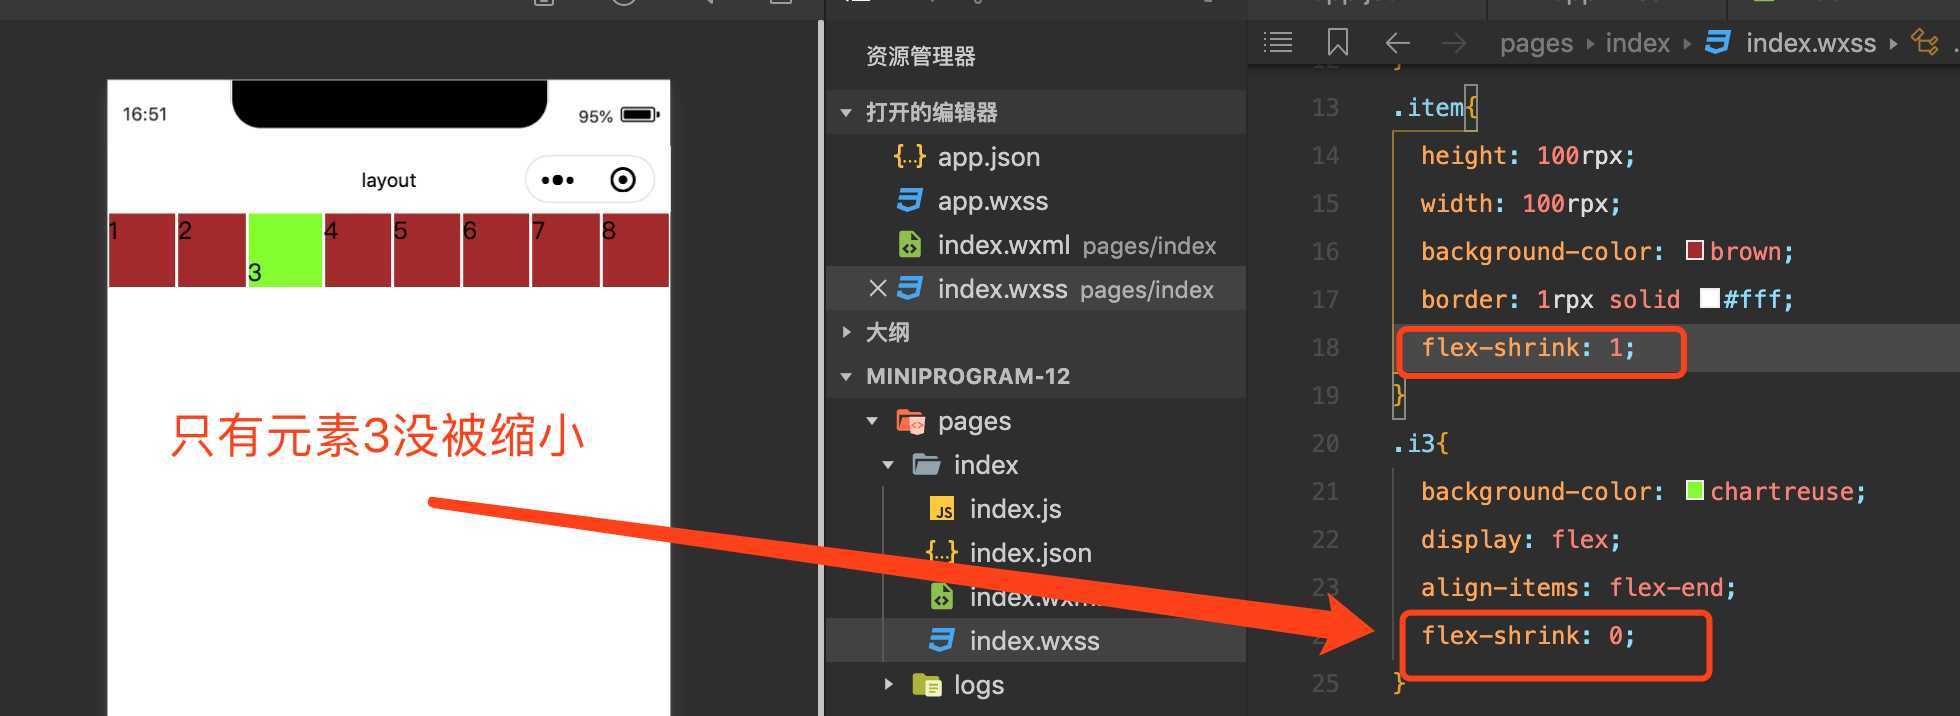
Task: Navigate back with the left arrow
Action: point(1397,43)
